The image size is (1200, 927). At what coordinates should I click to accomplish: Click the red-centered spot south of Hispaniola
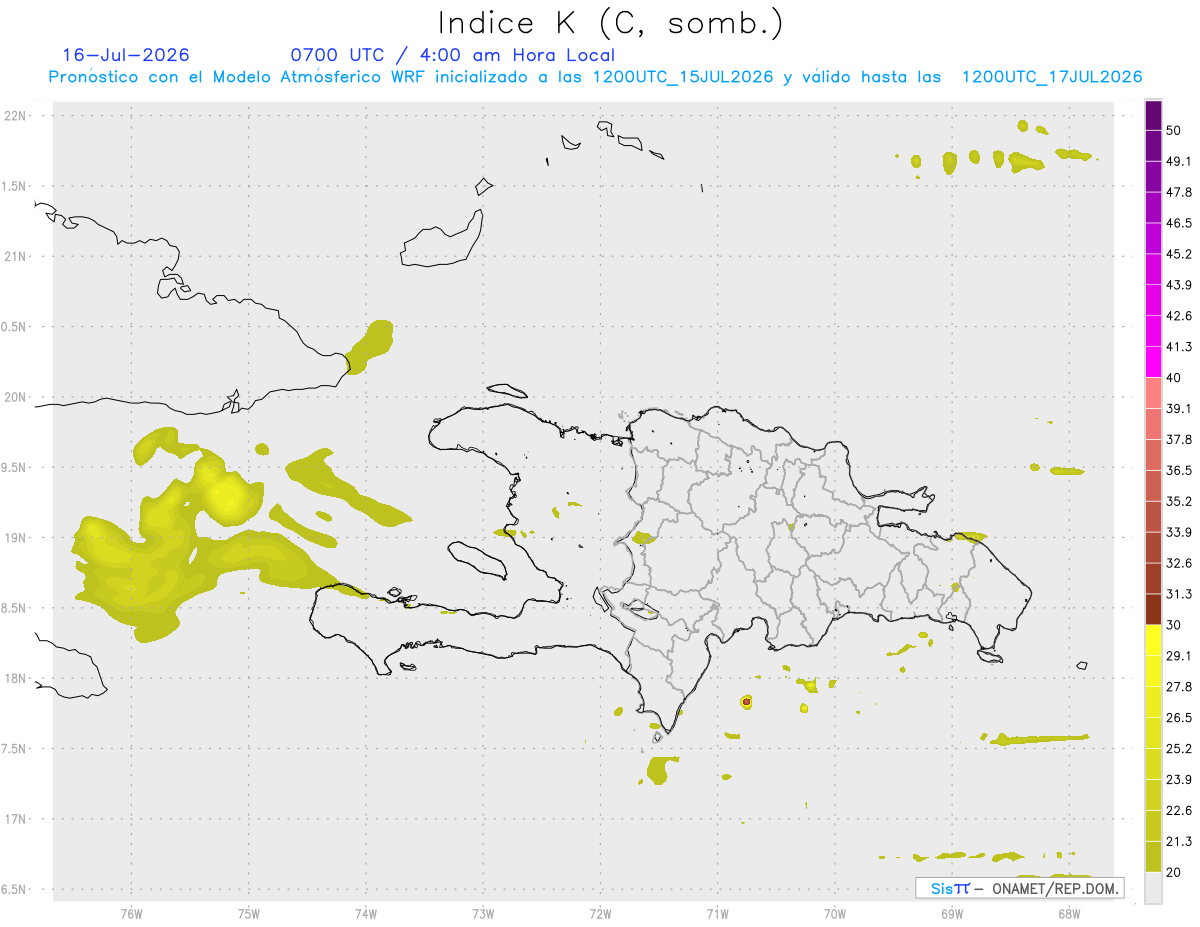pos(746,702)
